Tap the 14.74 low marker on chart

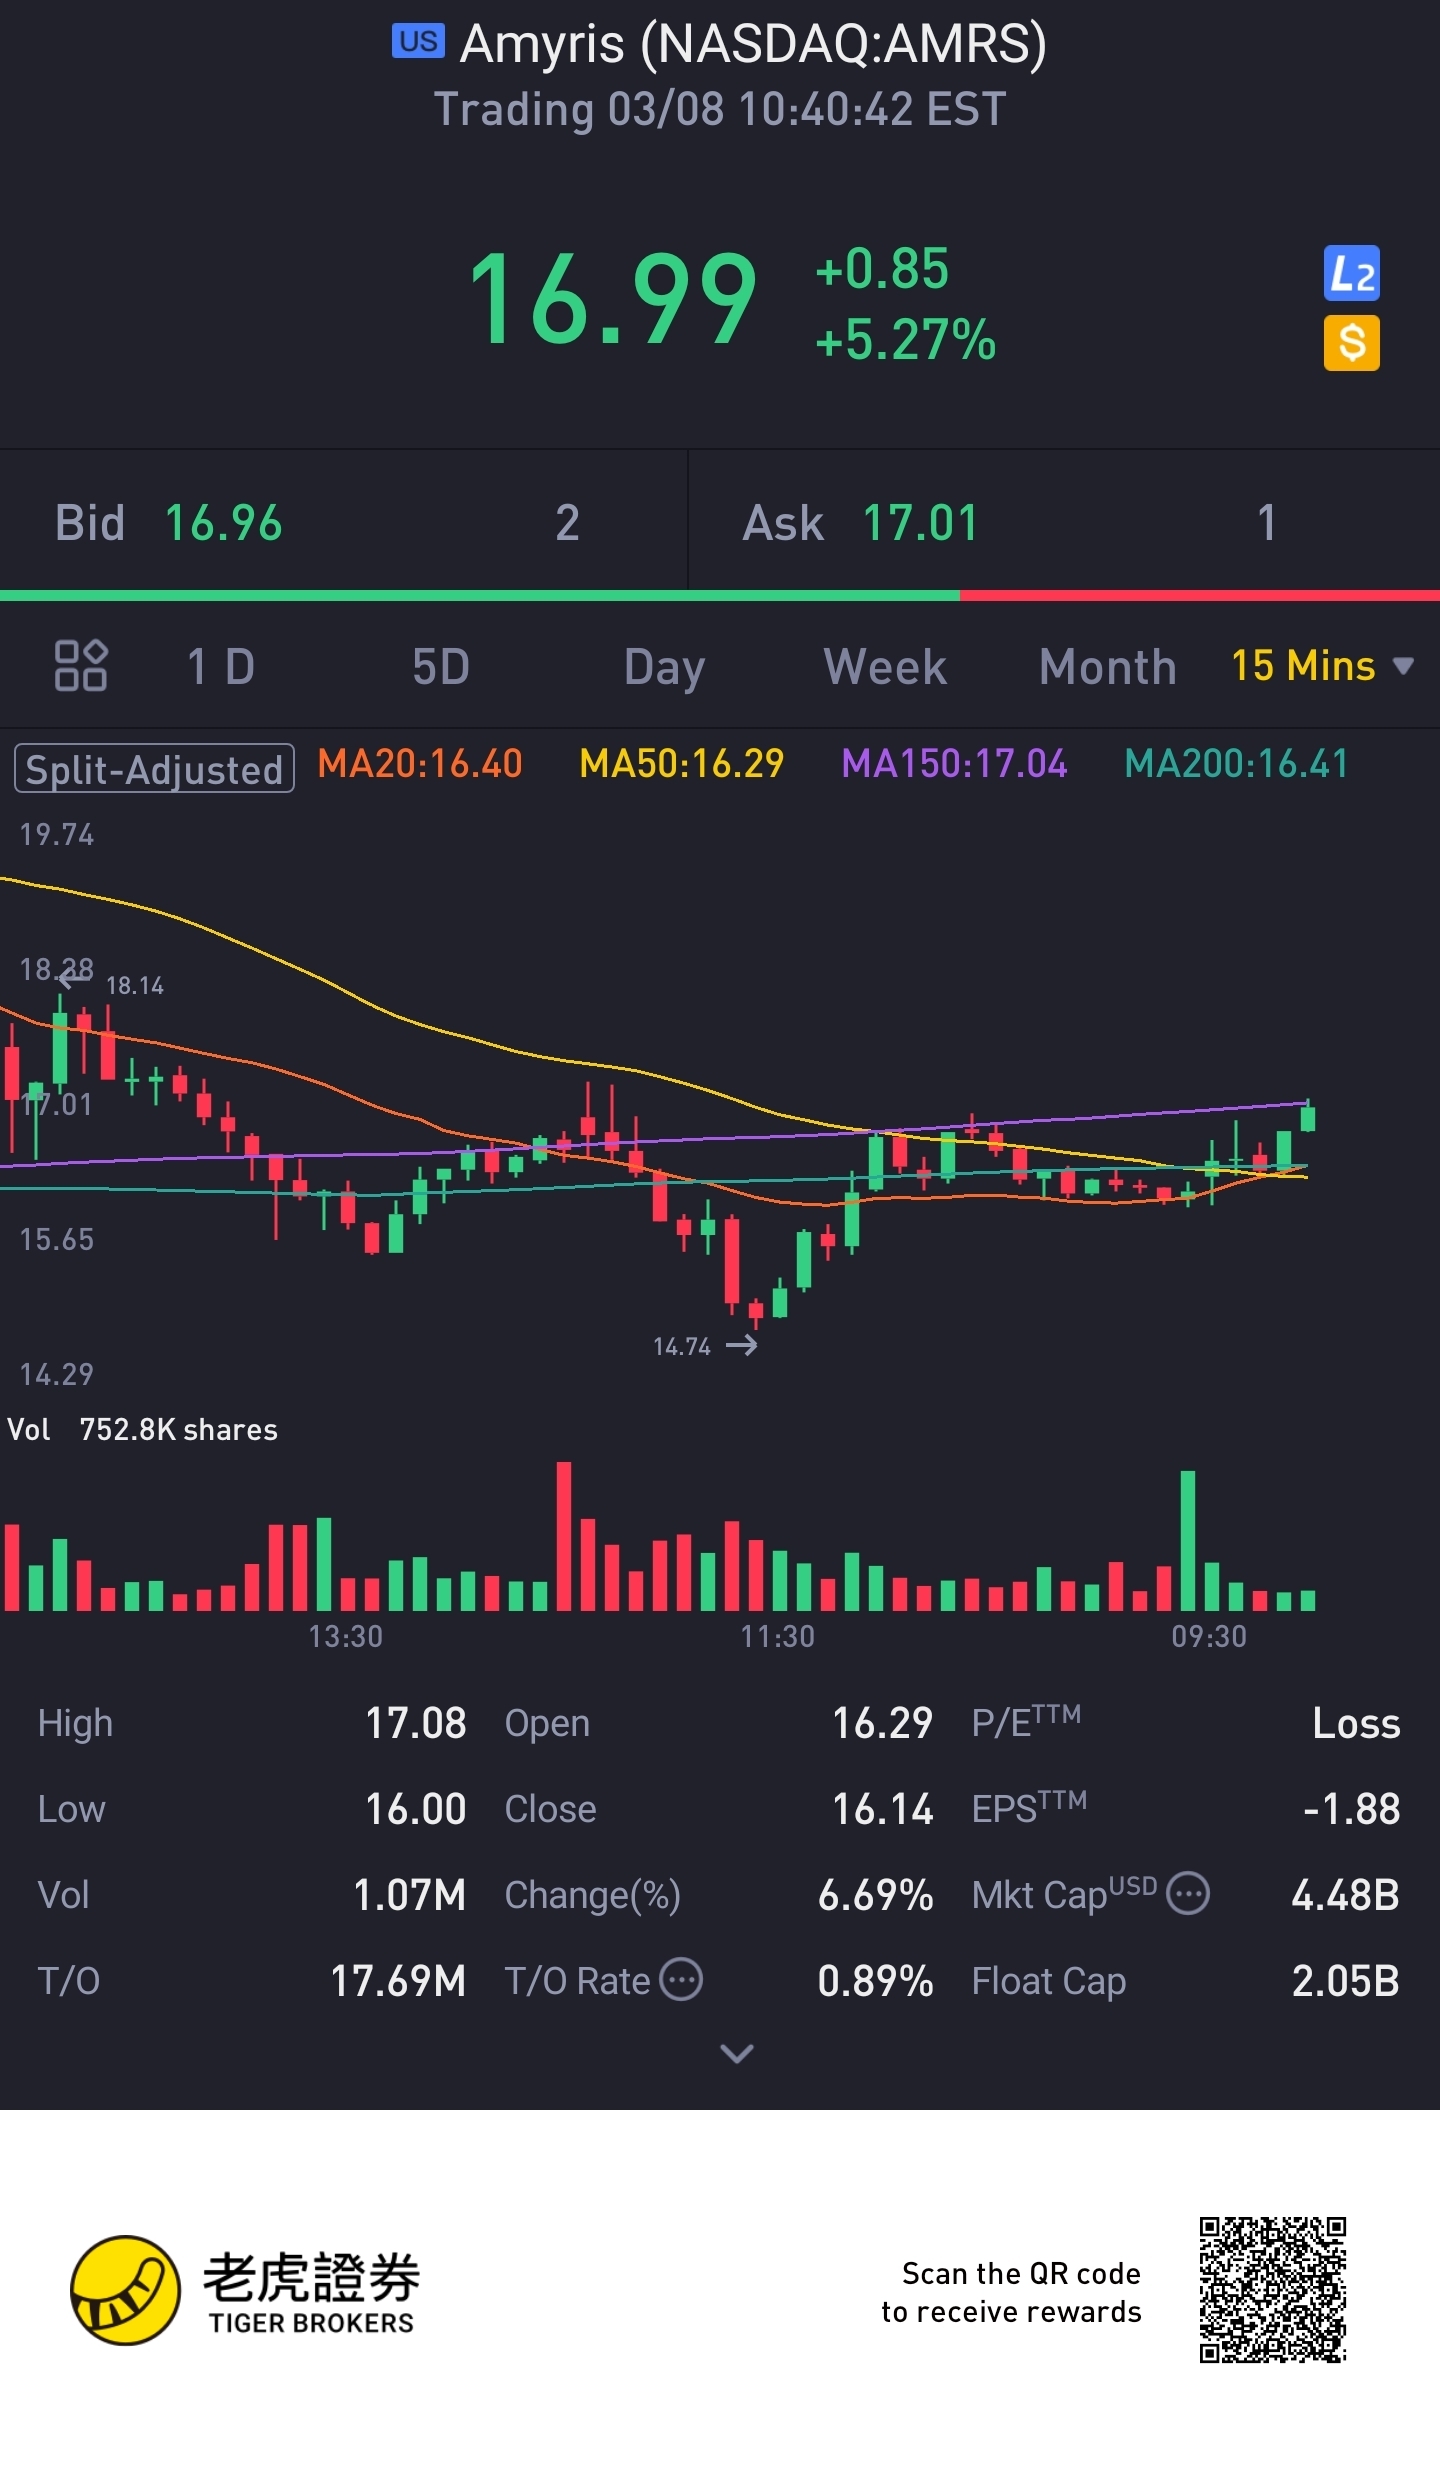pos(682,1346)
